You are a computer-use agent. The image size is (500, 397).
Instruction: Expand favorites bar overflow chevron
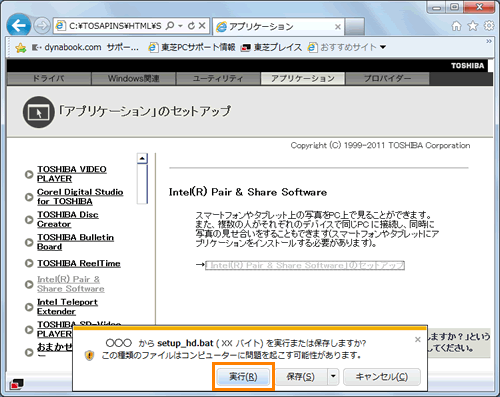click(x=489, y=41)
